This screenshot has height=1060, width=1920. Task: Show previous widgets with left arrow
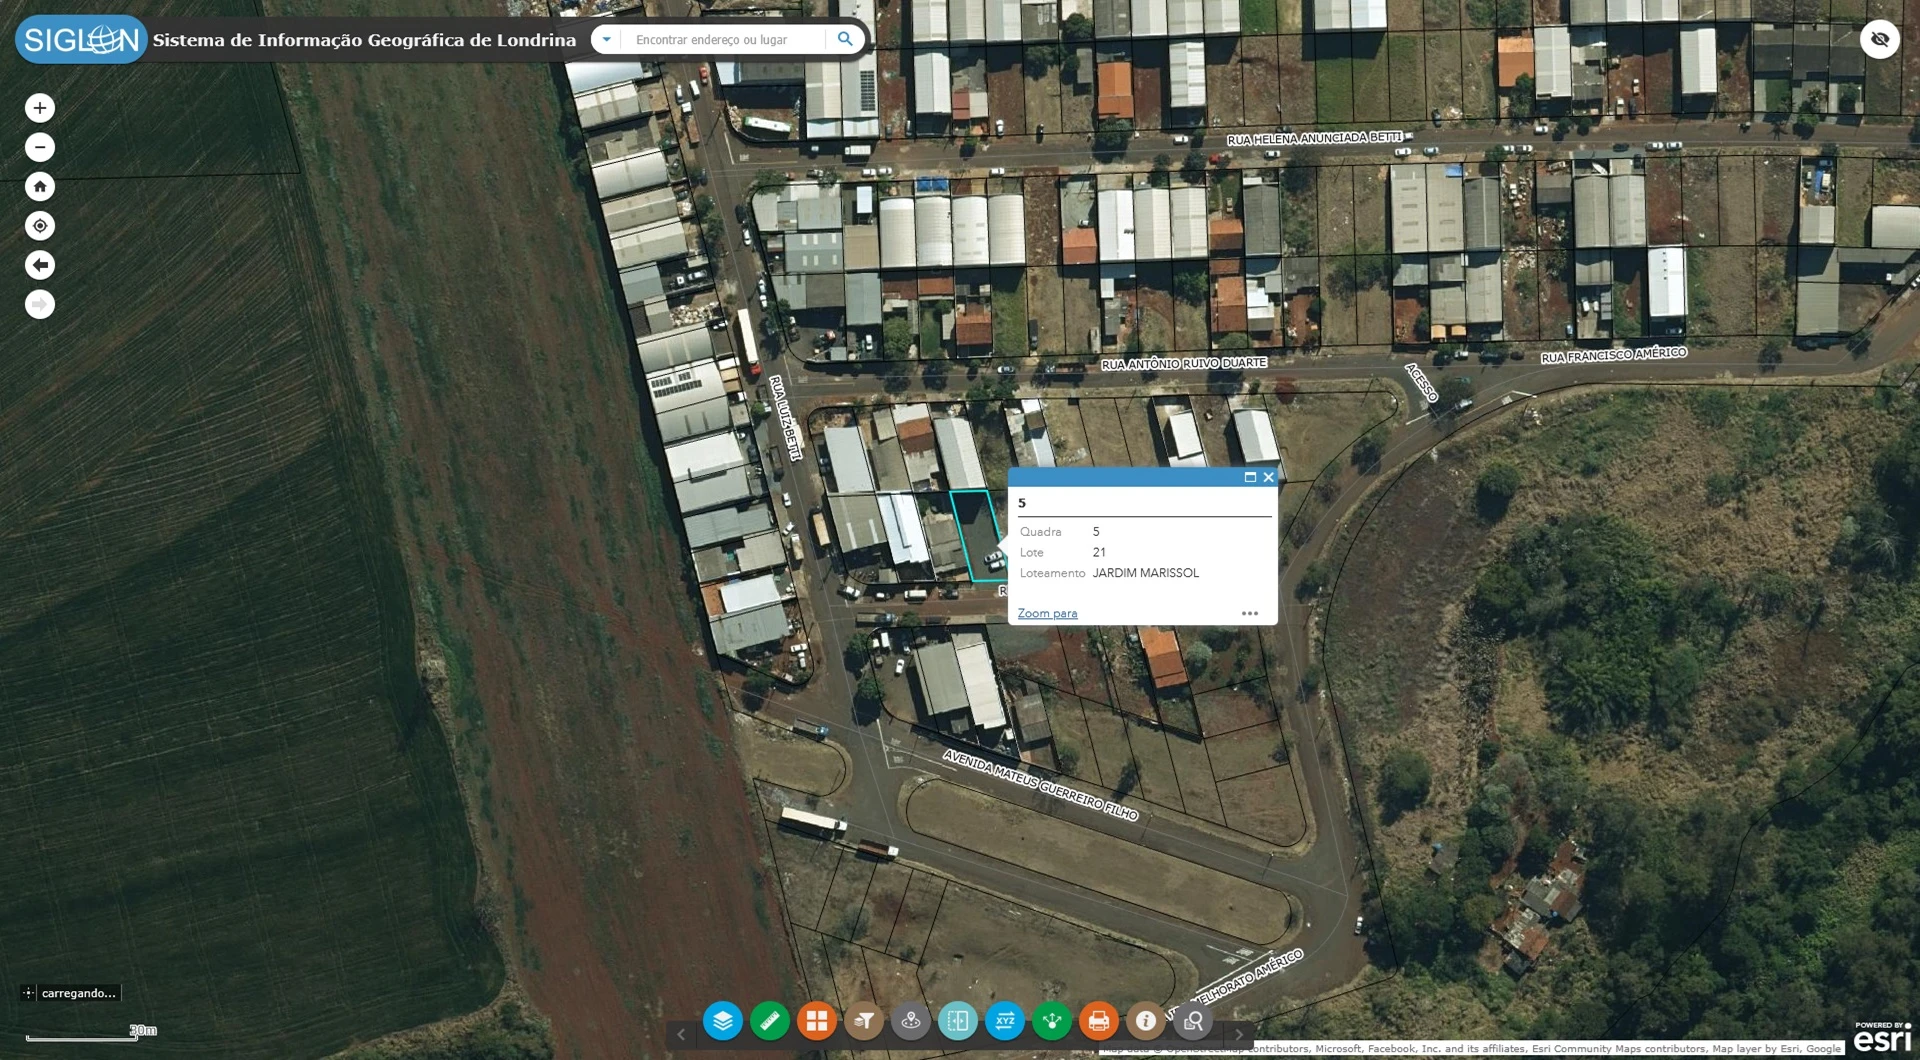pos(681,1034)
